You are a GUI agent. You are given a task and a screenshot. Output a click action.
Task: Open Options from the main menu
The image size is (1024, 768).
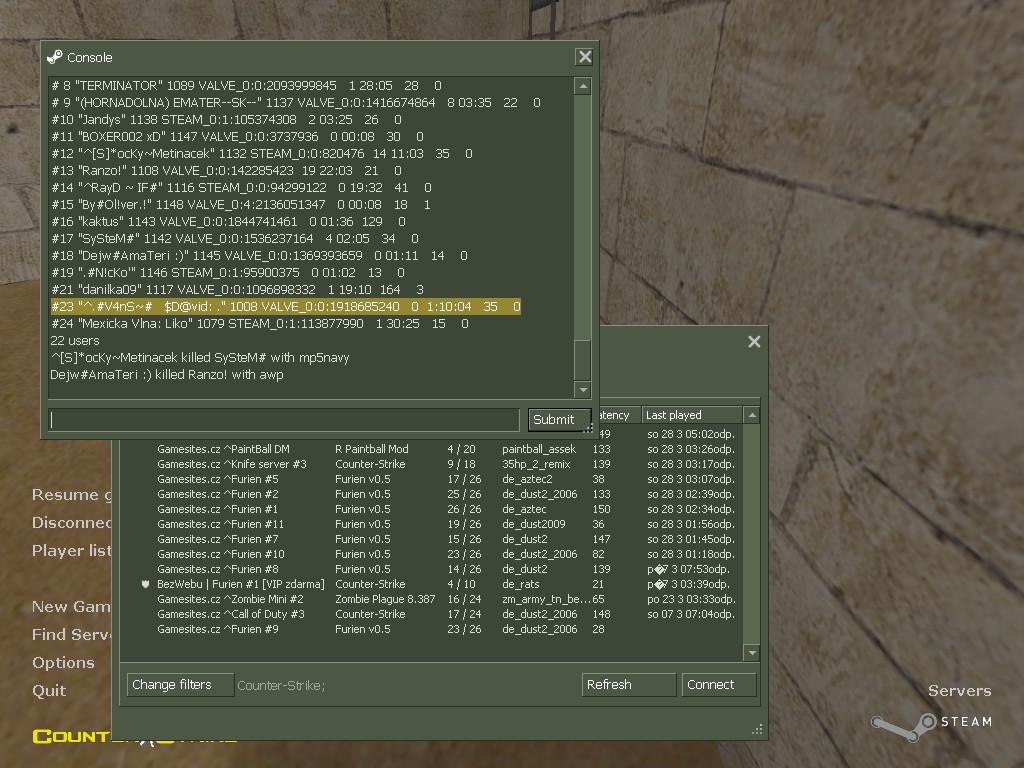click(63, 662)
